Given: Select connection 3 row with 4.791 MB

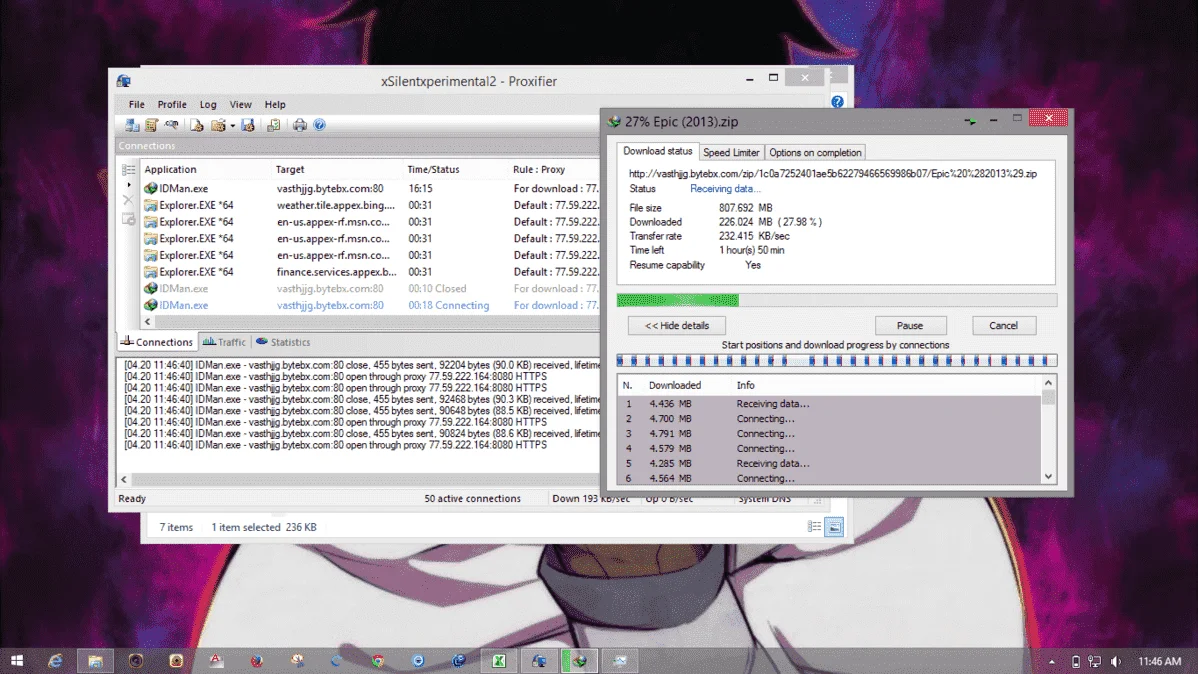Looking at the screenshot, I should pyautogui.click(x=829, y=433).
